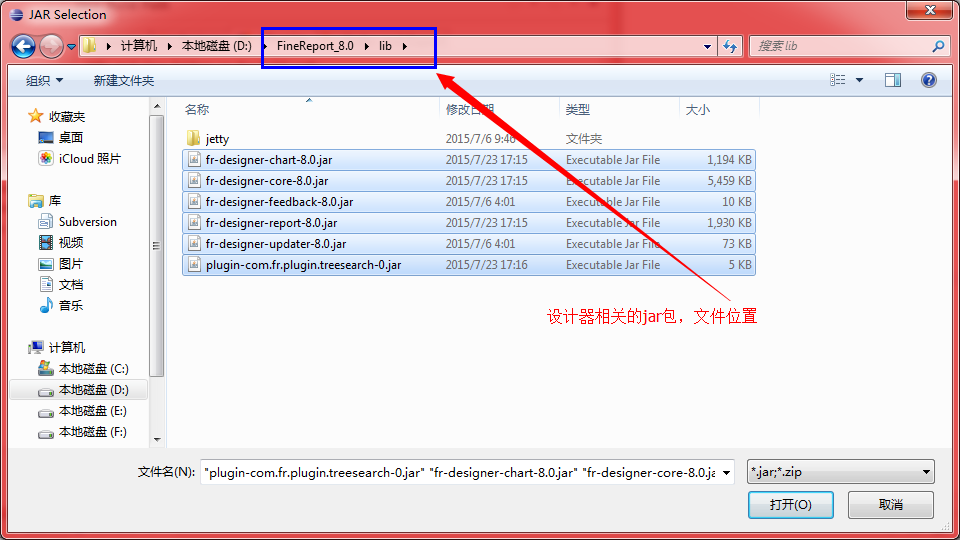The width and height of the screenshot is (960, 540).
Task: Open recent locations dropdown arrow
Action: click(71, 47)
